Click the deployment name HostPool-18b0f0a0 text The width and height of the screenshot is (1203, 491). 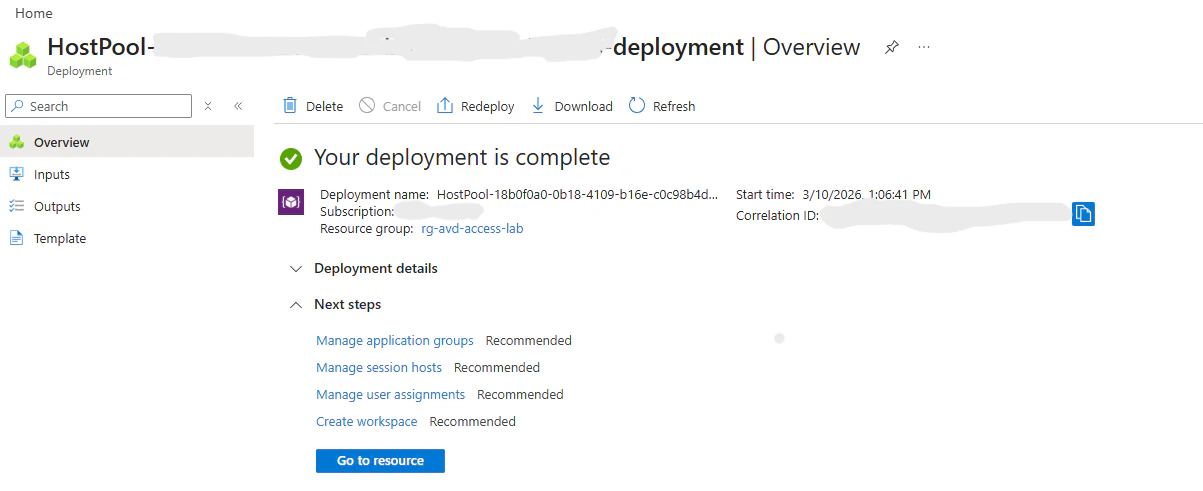[577, 194]
